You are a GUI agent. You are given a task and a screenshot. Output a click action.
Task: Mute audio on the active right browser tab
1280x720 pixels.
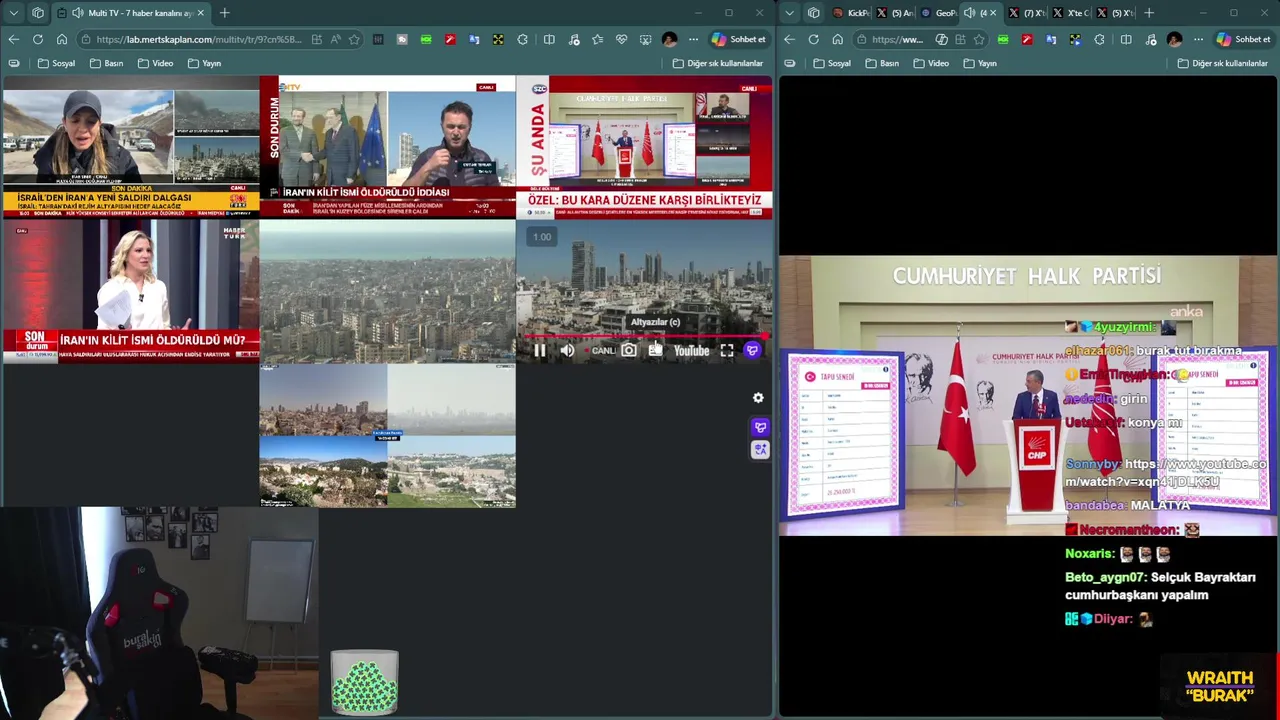point(969,13)
